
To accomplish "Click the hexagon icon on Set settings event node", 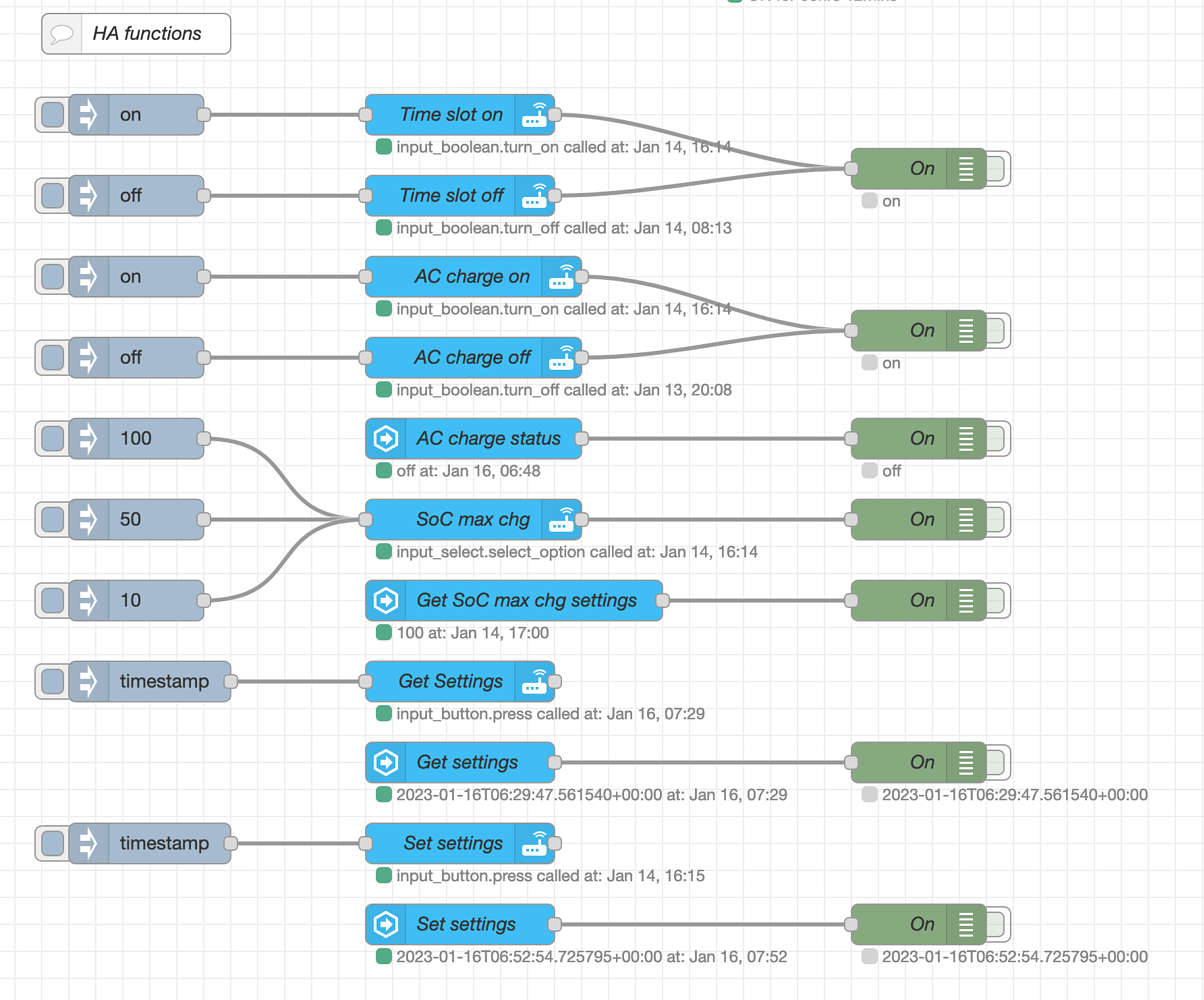I will [385, 924].
